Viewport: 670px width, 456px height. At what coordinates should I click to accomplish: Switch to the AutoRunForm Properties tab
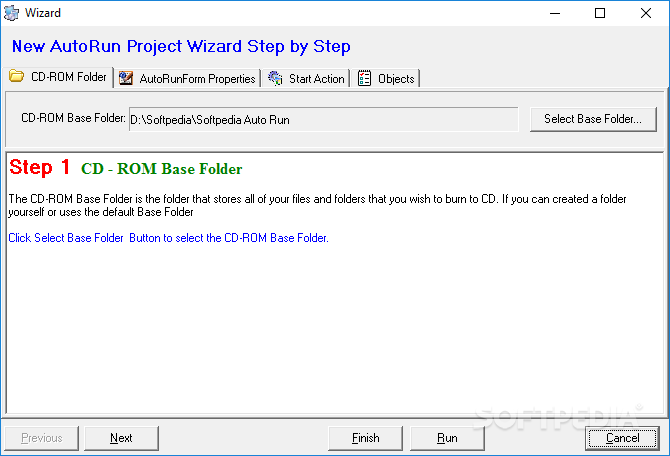tap(188, 78)
